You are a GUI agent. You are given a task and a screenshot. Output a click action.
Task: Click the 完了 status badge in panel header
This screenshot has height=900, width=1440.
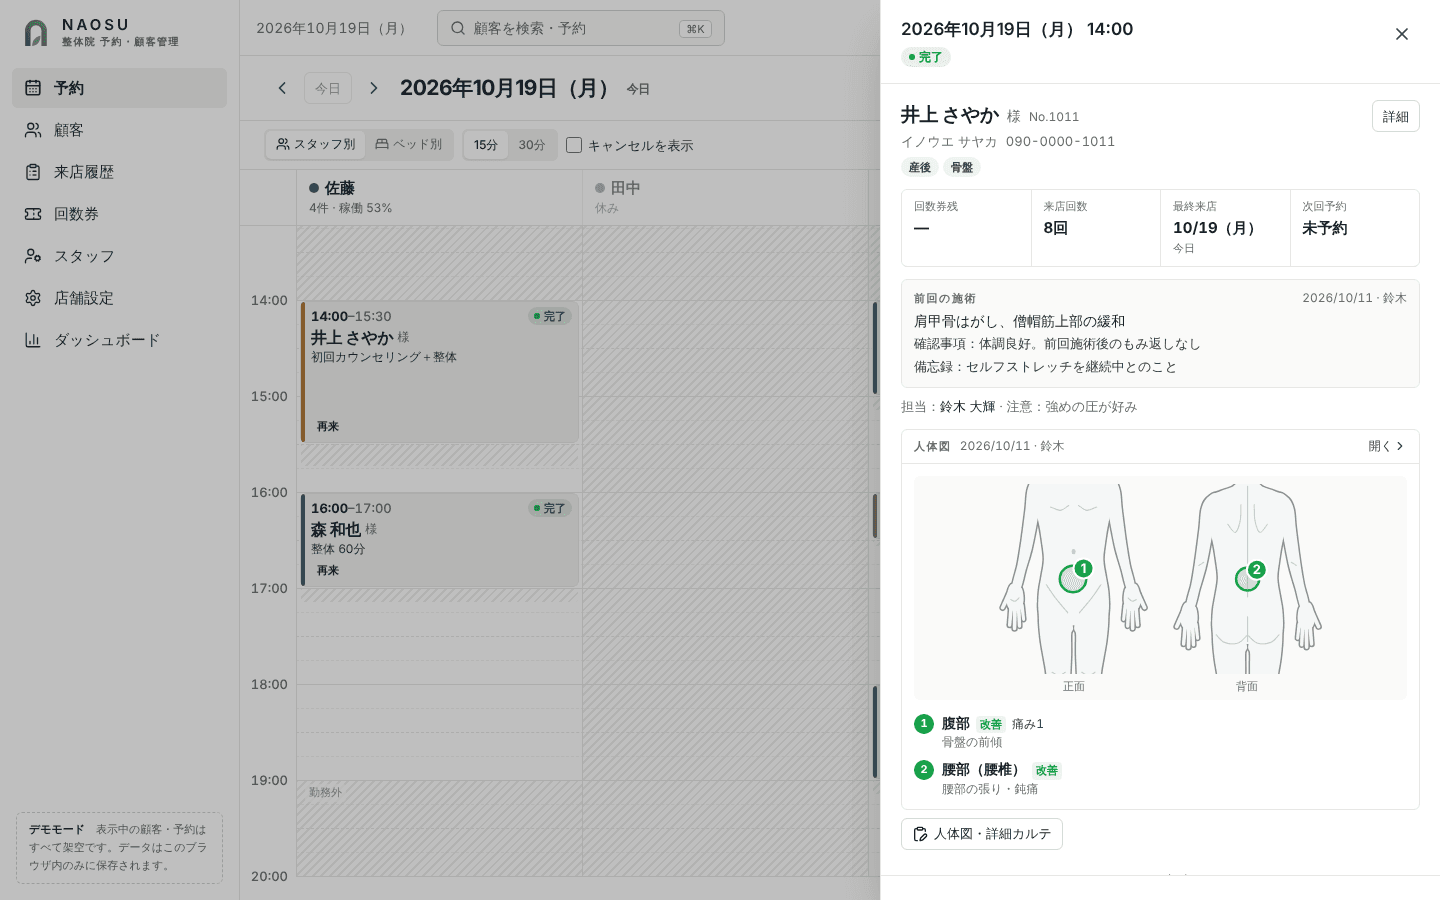(x=926, y=57)
